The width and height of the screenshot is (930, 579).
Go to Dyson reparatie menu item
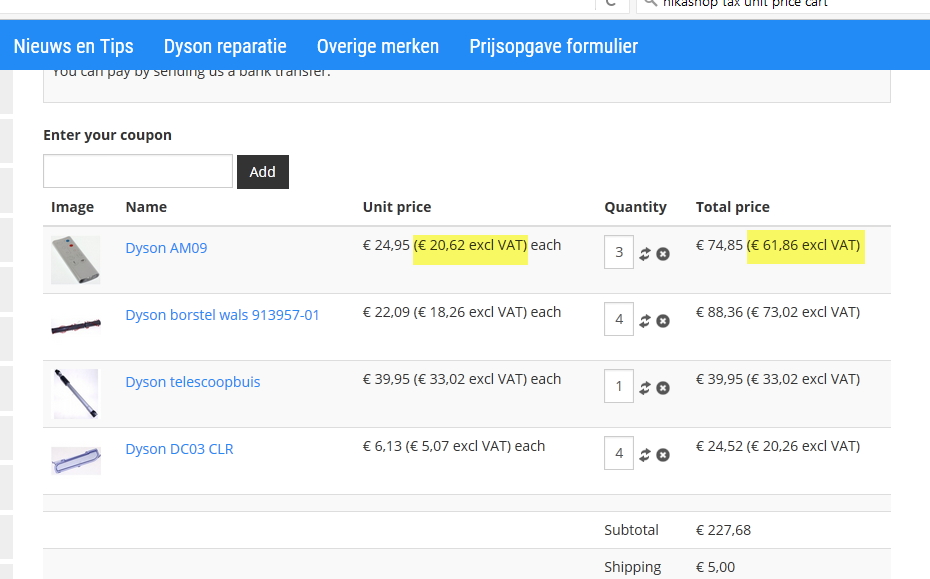225,46
